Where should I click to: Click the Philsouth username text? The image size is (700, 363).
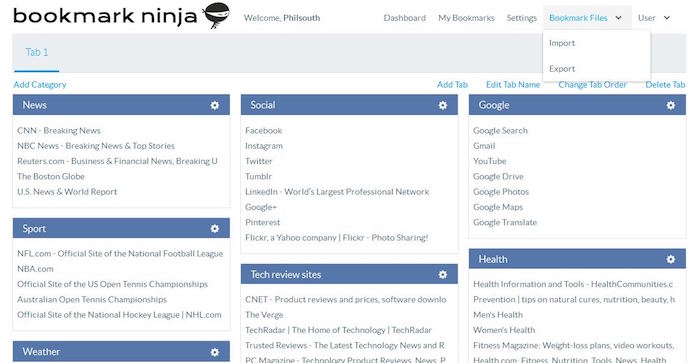point(301,18)
